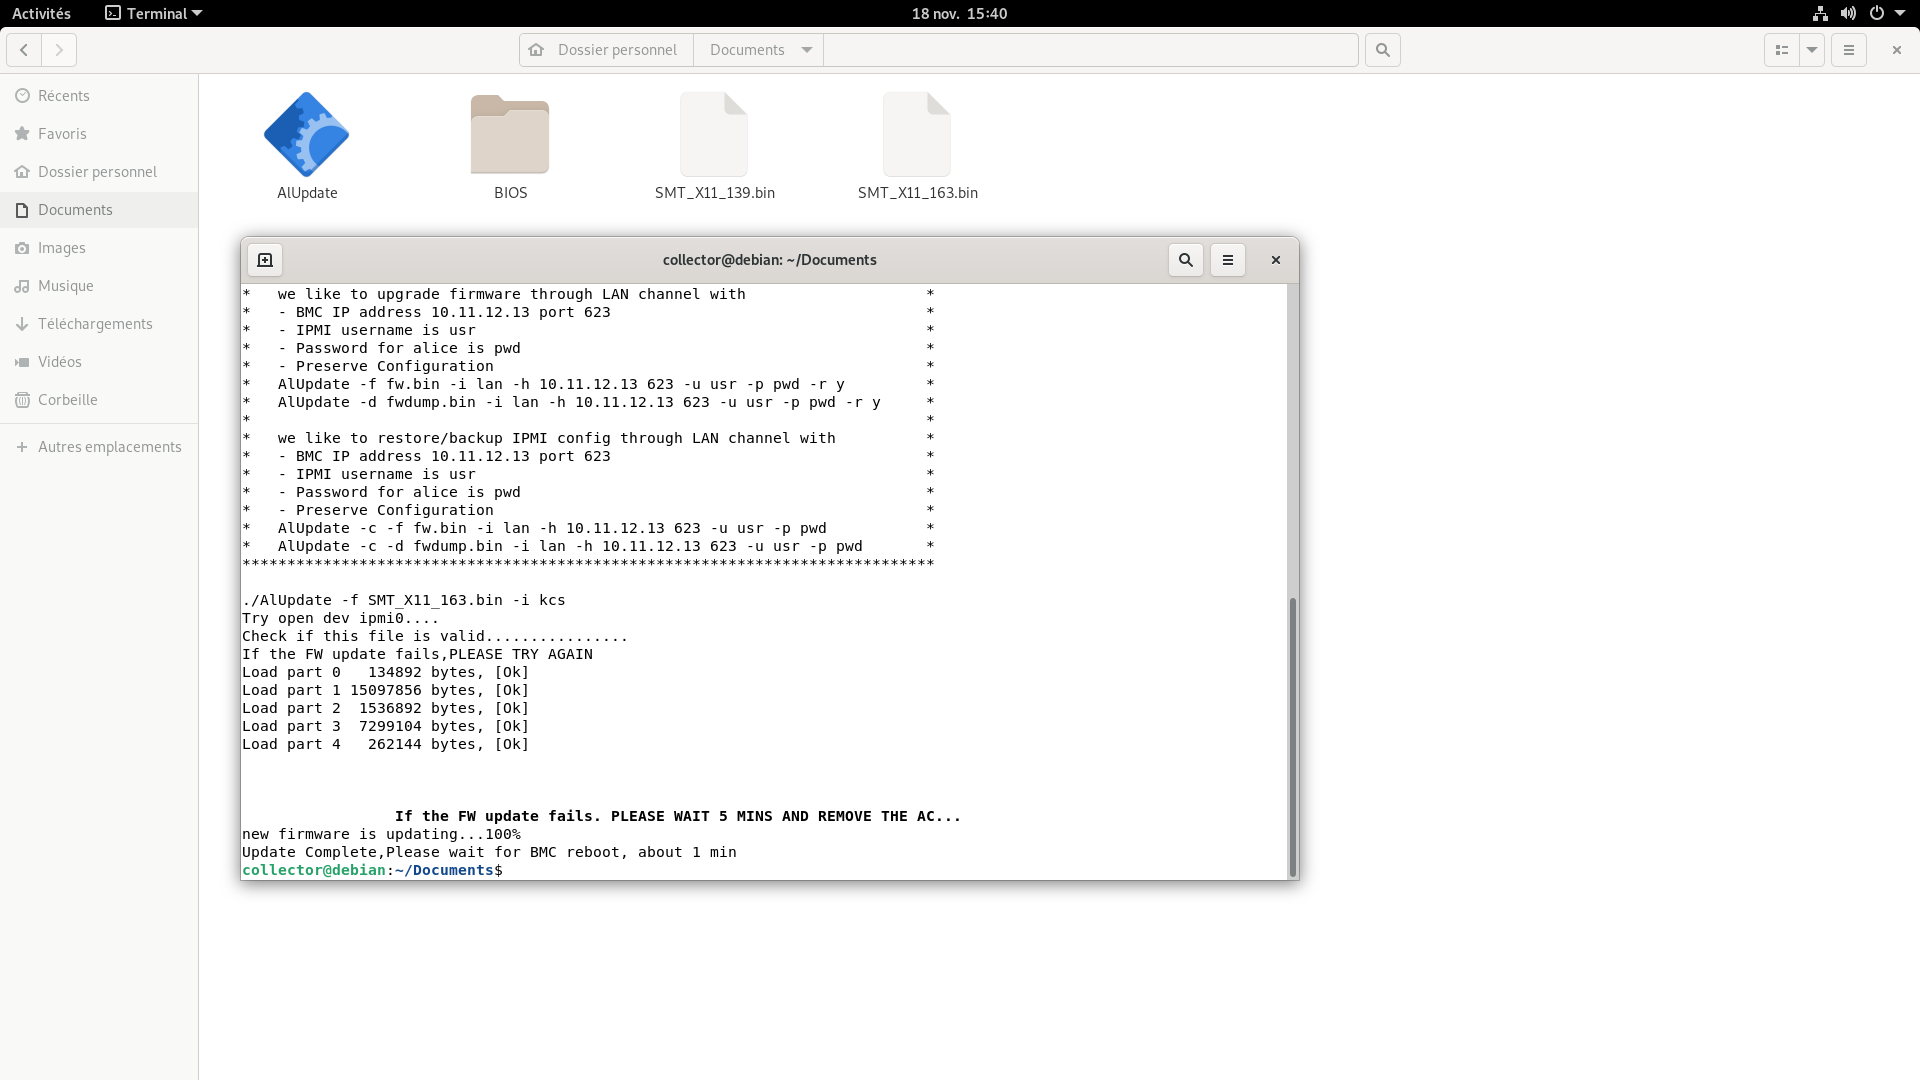This screenshot has width=1920, height=1080.
Task: Search files in the file manager
Action: (x=1383, y=50)
